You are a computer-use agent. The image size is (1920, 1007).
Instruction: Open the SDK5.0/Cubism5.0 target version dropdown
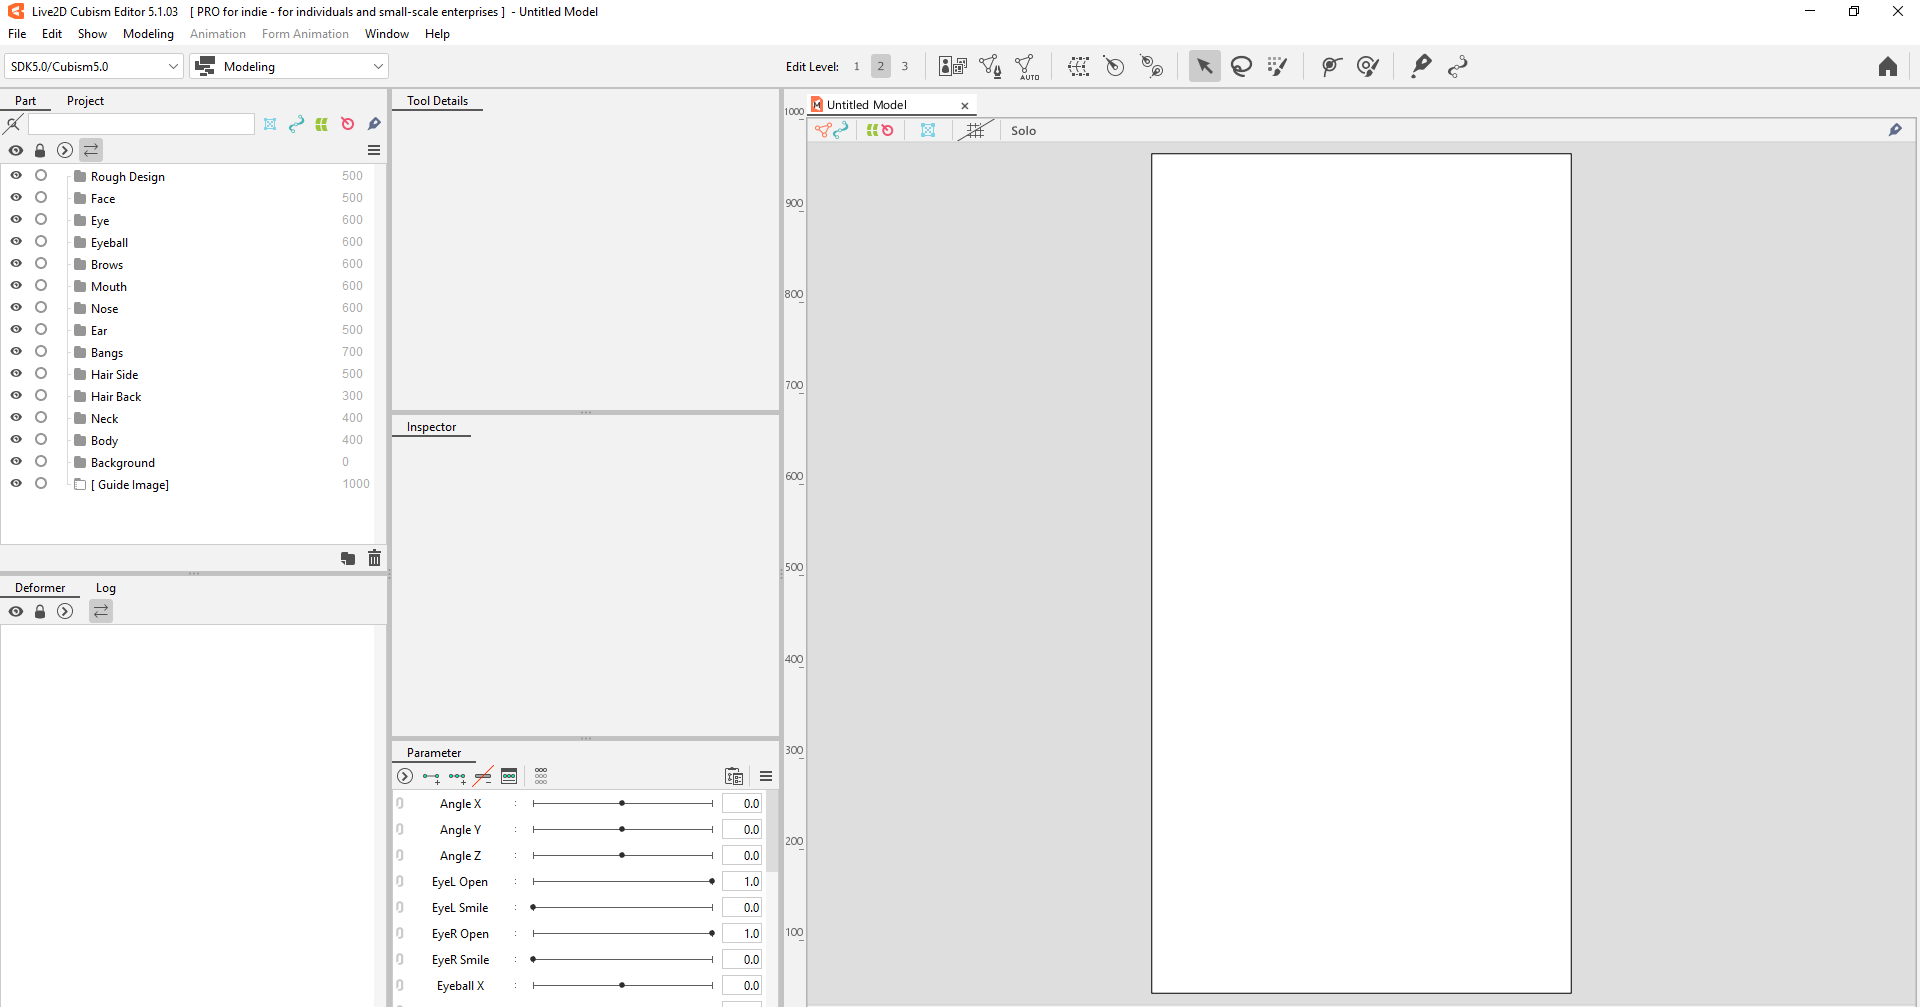click(94, 67)
